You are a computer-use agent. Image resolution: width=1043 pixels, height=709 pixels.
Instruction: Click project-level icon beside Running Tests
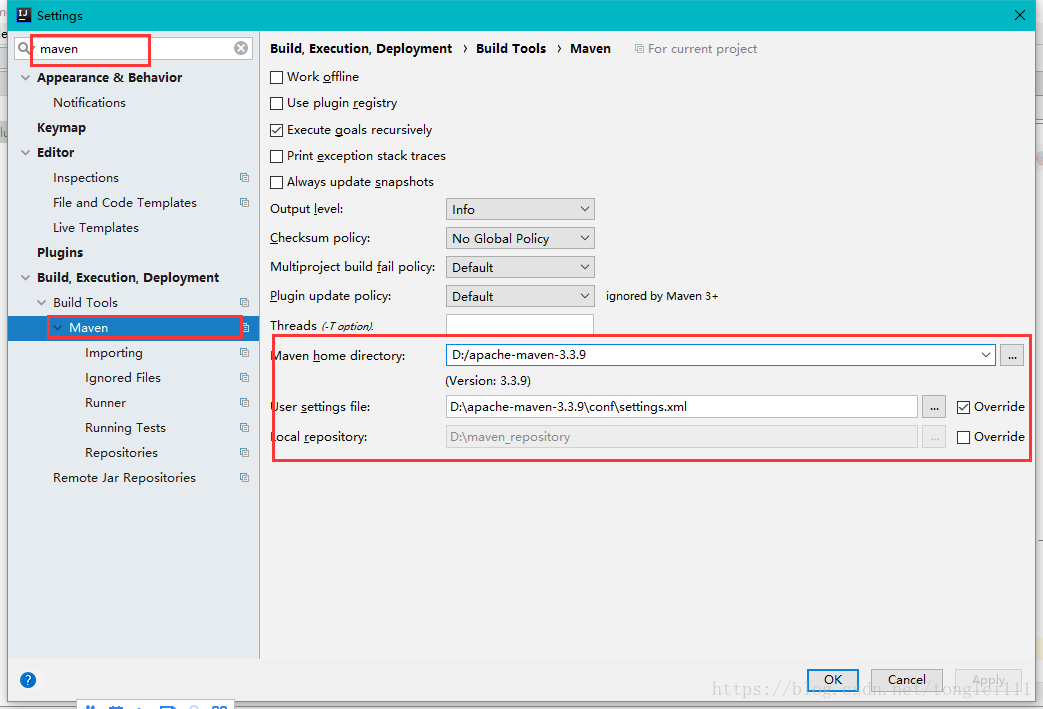coord(244,428)
